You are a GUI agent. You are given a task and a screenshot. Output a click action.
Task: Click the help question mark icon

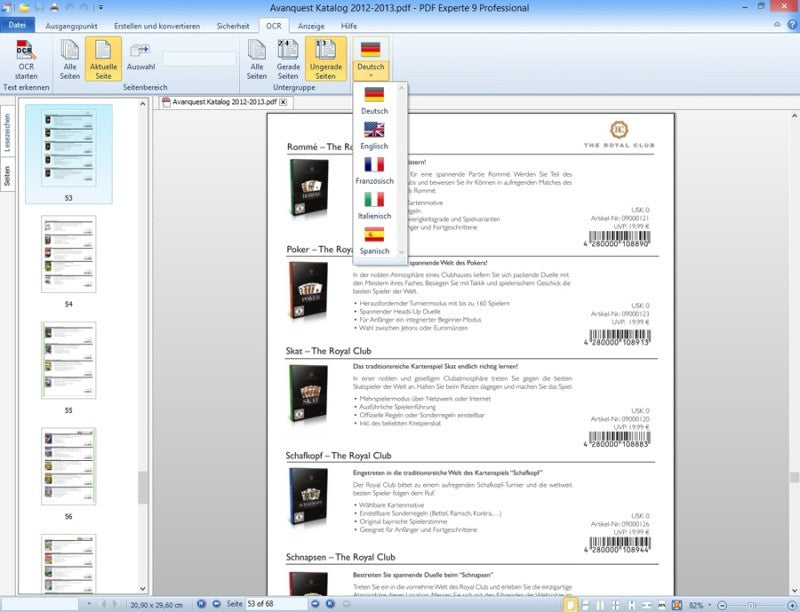pyautogui.click(x=792, y=24)
